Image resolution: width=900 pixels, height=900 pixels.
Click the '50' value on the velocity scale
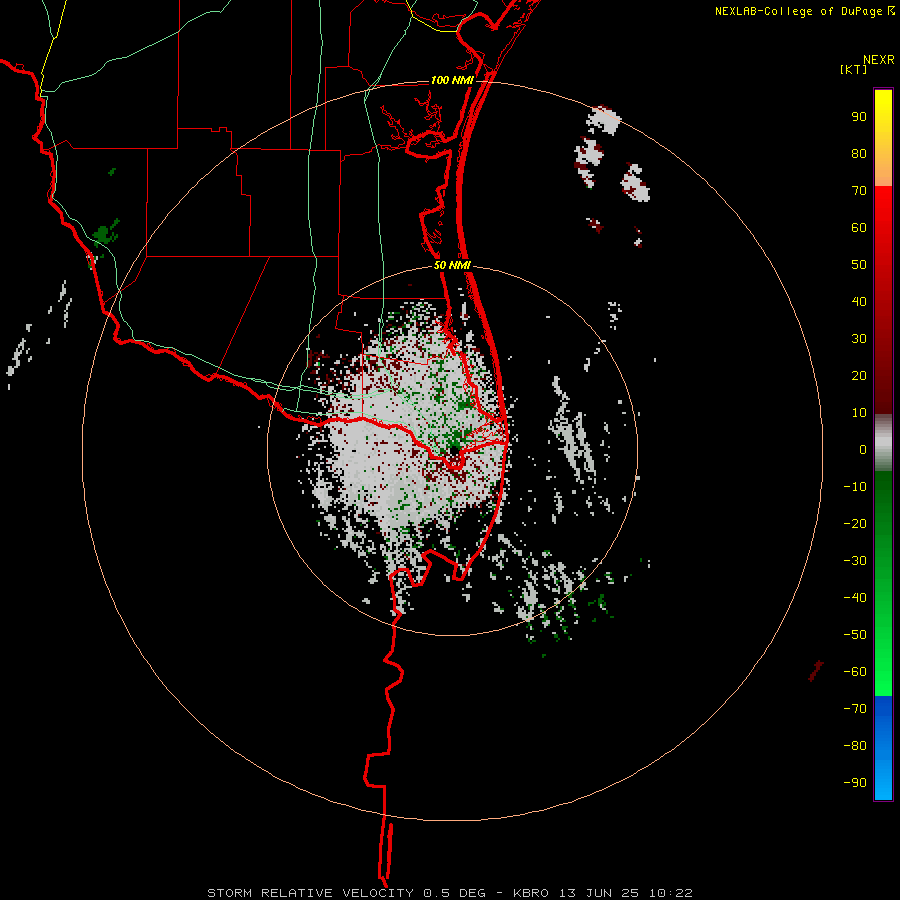click(859, 265)
